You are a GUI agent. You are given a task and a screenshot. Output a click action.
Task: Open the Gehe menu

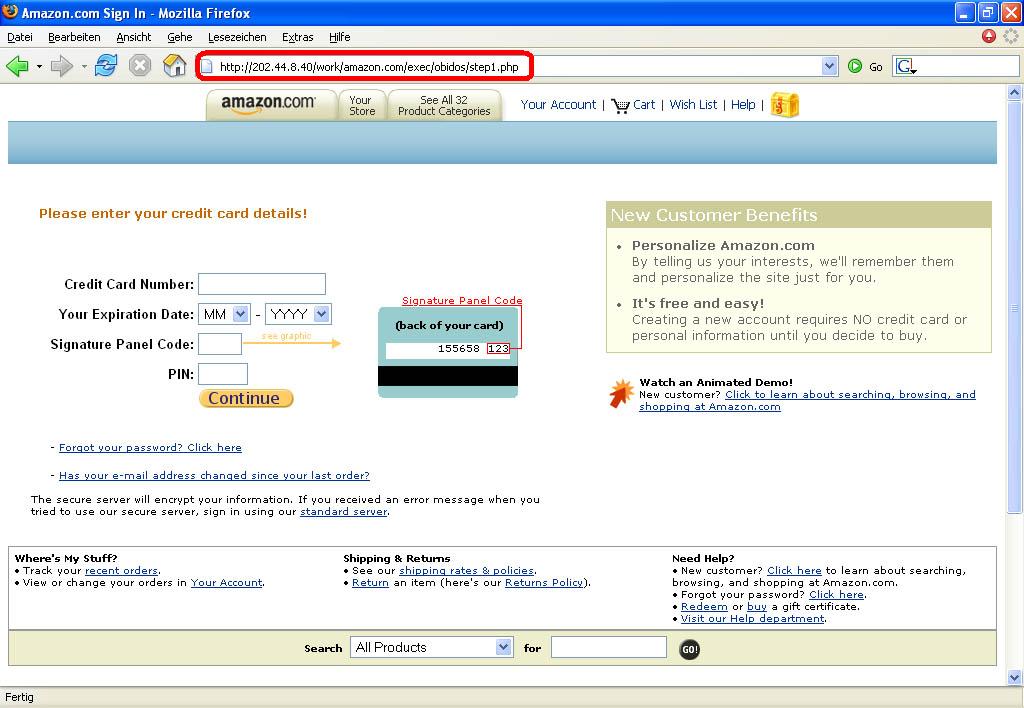[180, 37]
